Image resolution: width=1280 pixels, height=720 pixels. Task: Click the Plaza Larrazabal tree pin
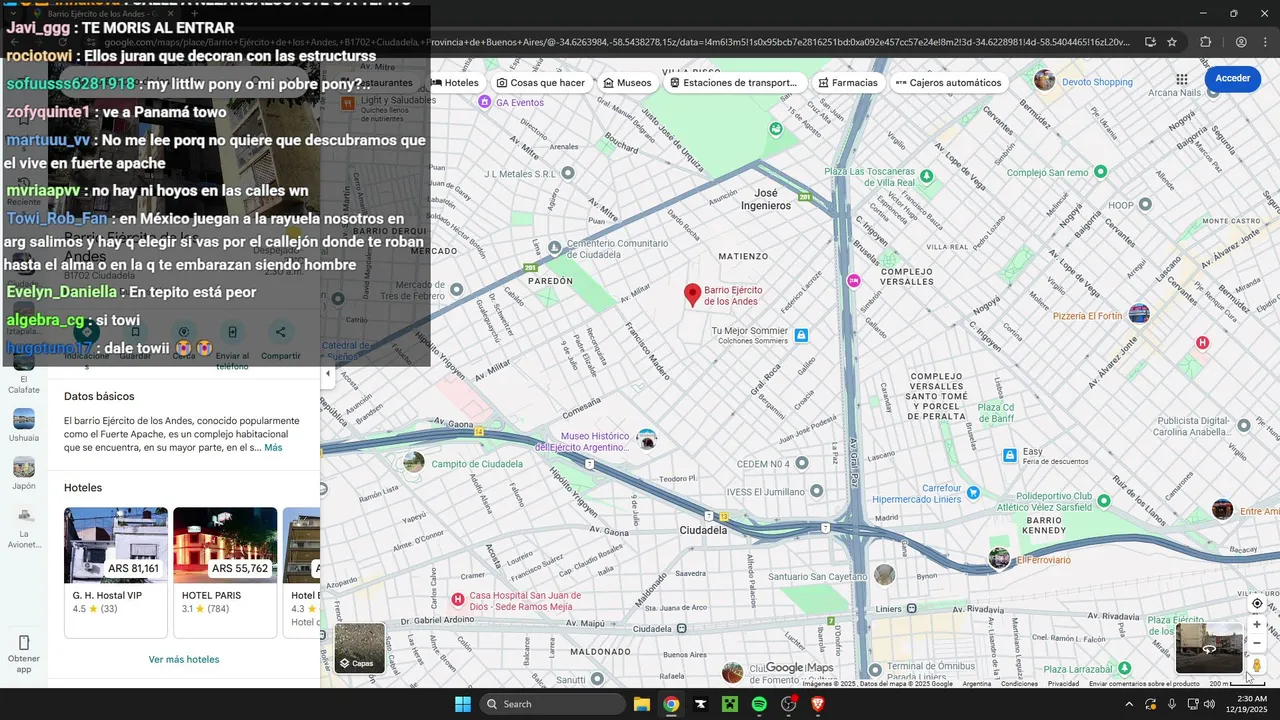tap(1125, 668)
